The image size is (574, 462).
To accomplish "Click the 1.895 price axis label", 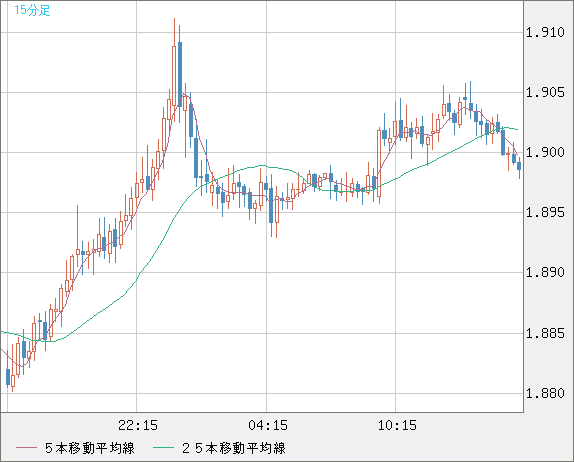I will (545, 212).
